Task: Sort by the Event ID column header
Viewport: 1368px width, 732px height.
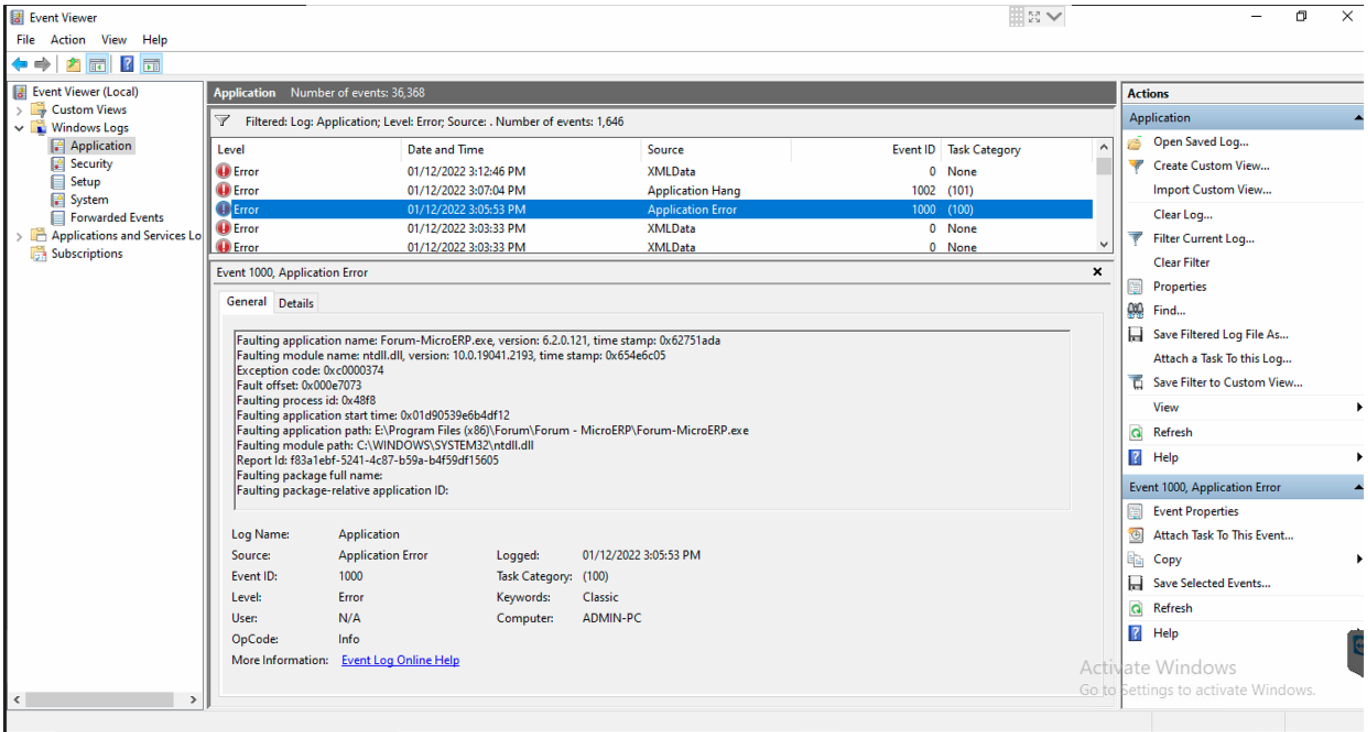Action: tap(865, 150)
